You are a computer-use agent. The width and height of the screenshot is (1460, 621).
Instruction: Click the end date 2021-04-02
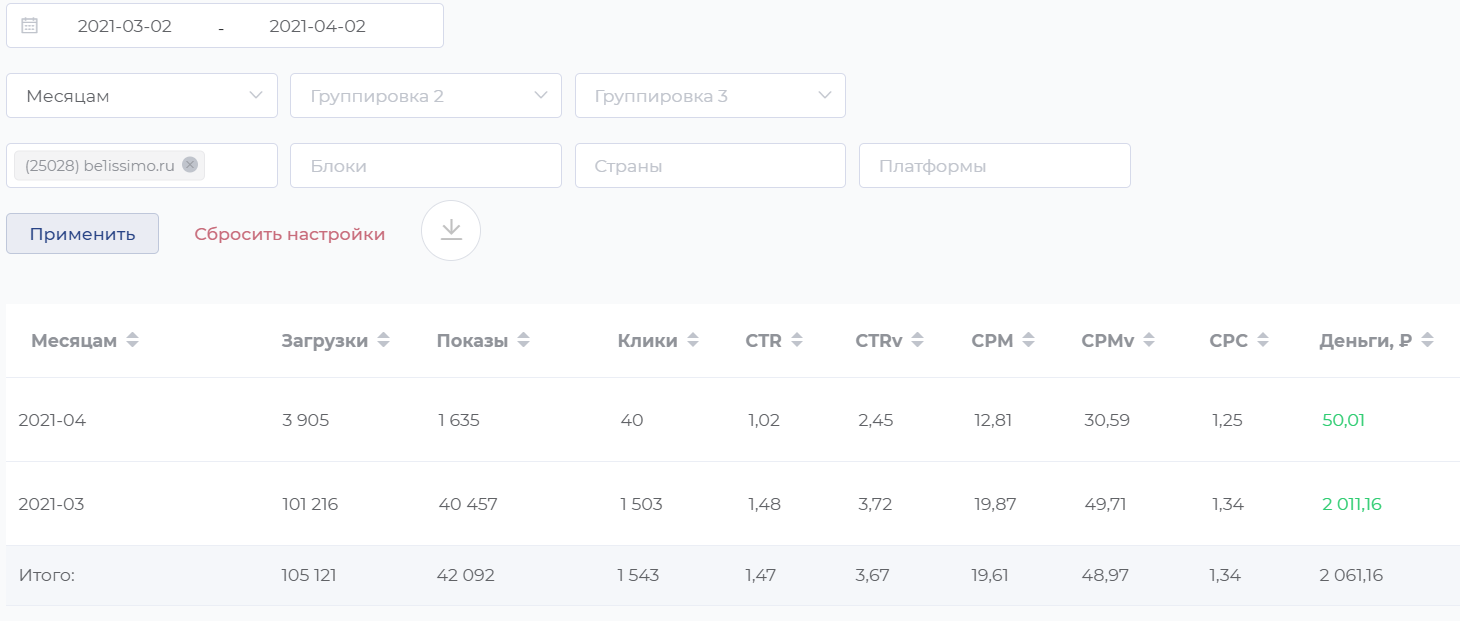pos(317,27)
